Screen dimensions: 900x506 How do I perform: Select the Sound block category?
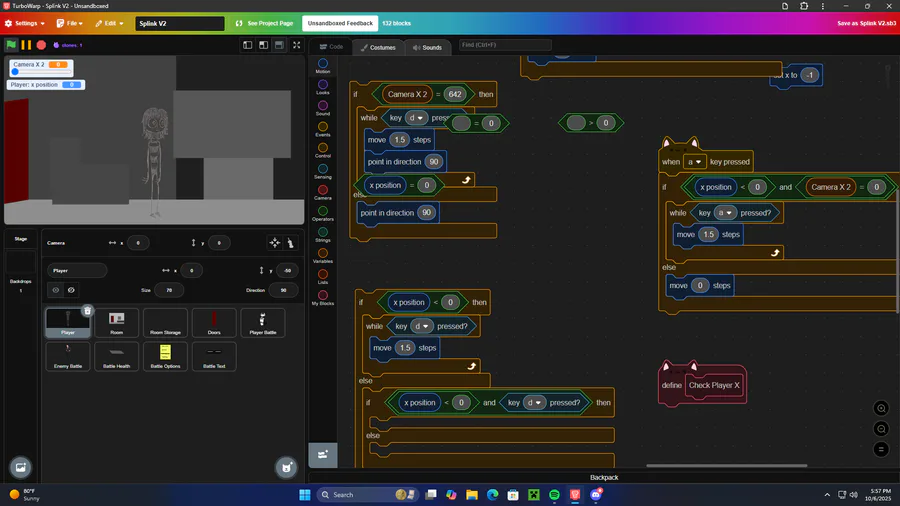323,108
